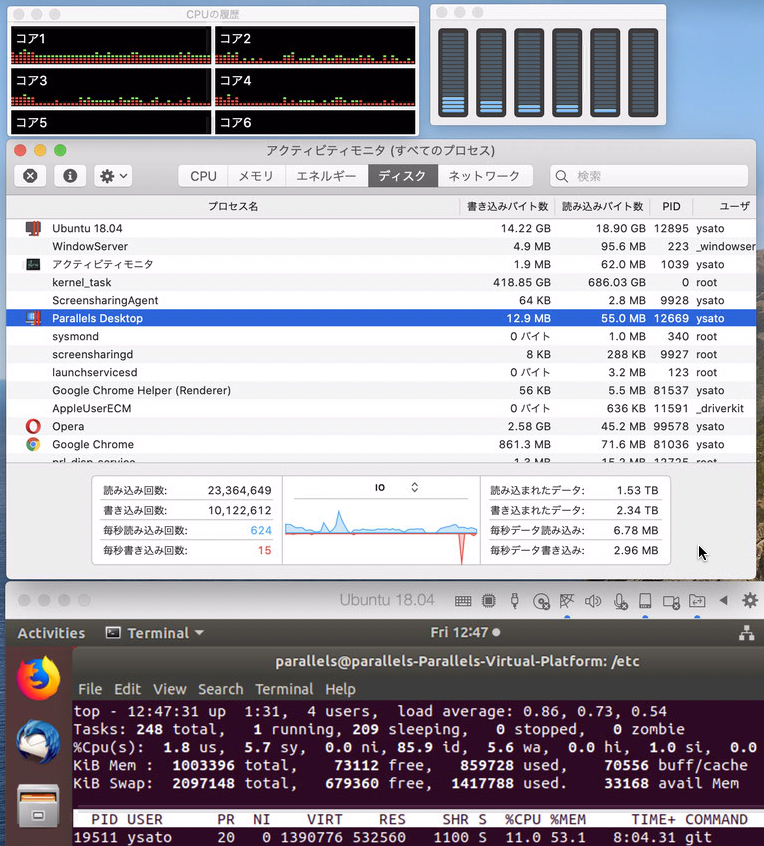Click the USB device icon in Parallels
Screen dimensions: 764x846
[515, 601]
